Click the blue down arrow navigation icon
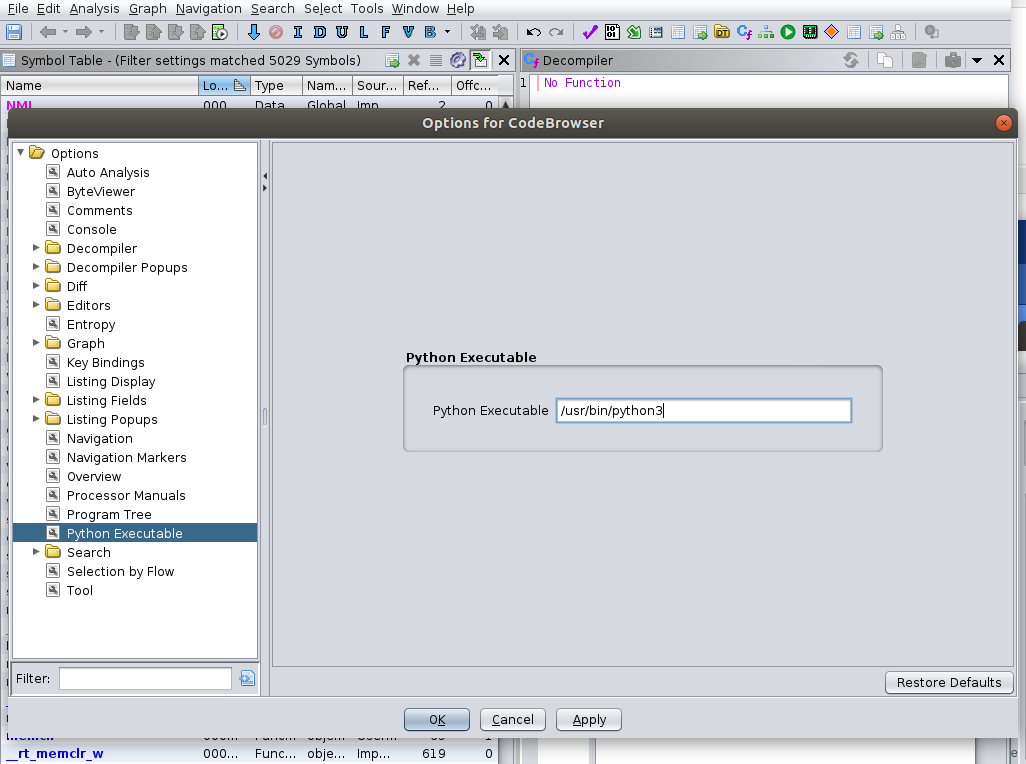The width and height of the screenshot is (1026, 764). click(254, 32)
